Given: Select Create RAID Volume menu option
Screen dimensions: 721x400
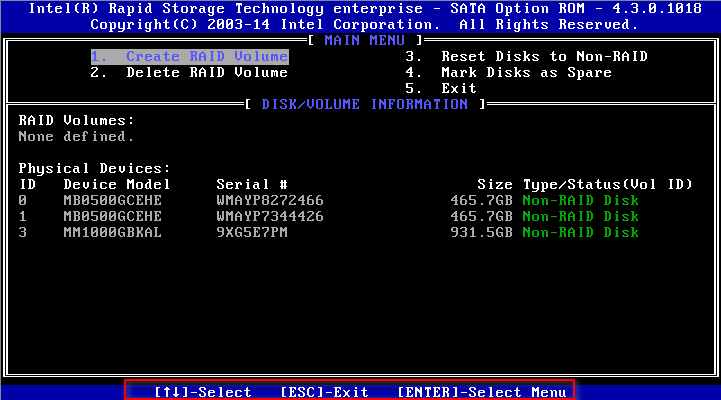Looking at the screenshot, I should click(x=189, y=57).
